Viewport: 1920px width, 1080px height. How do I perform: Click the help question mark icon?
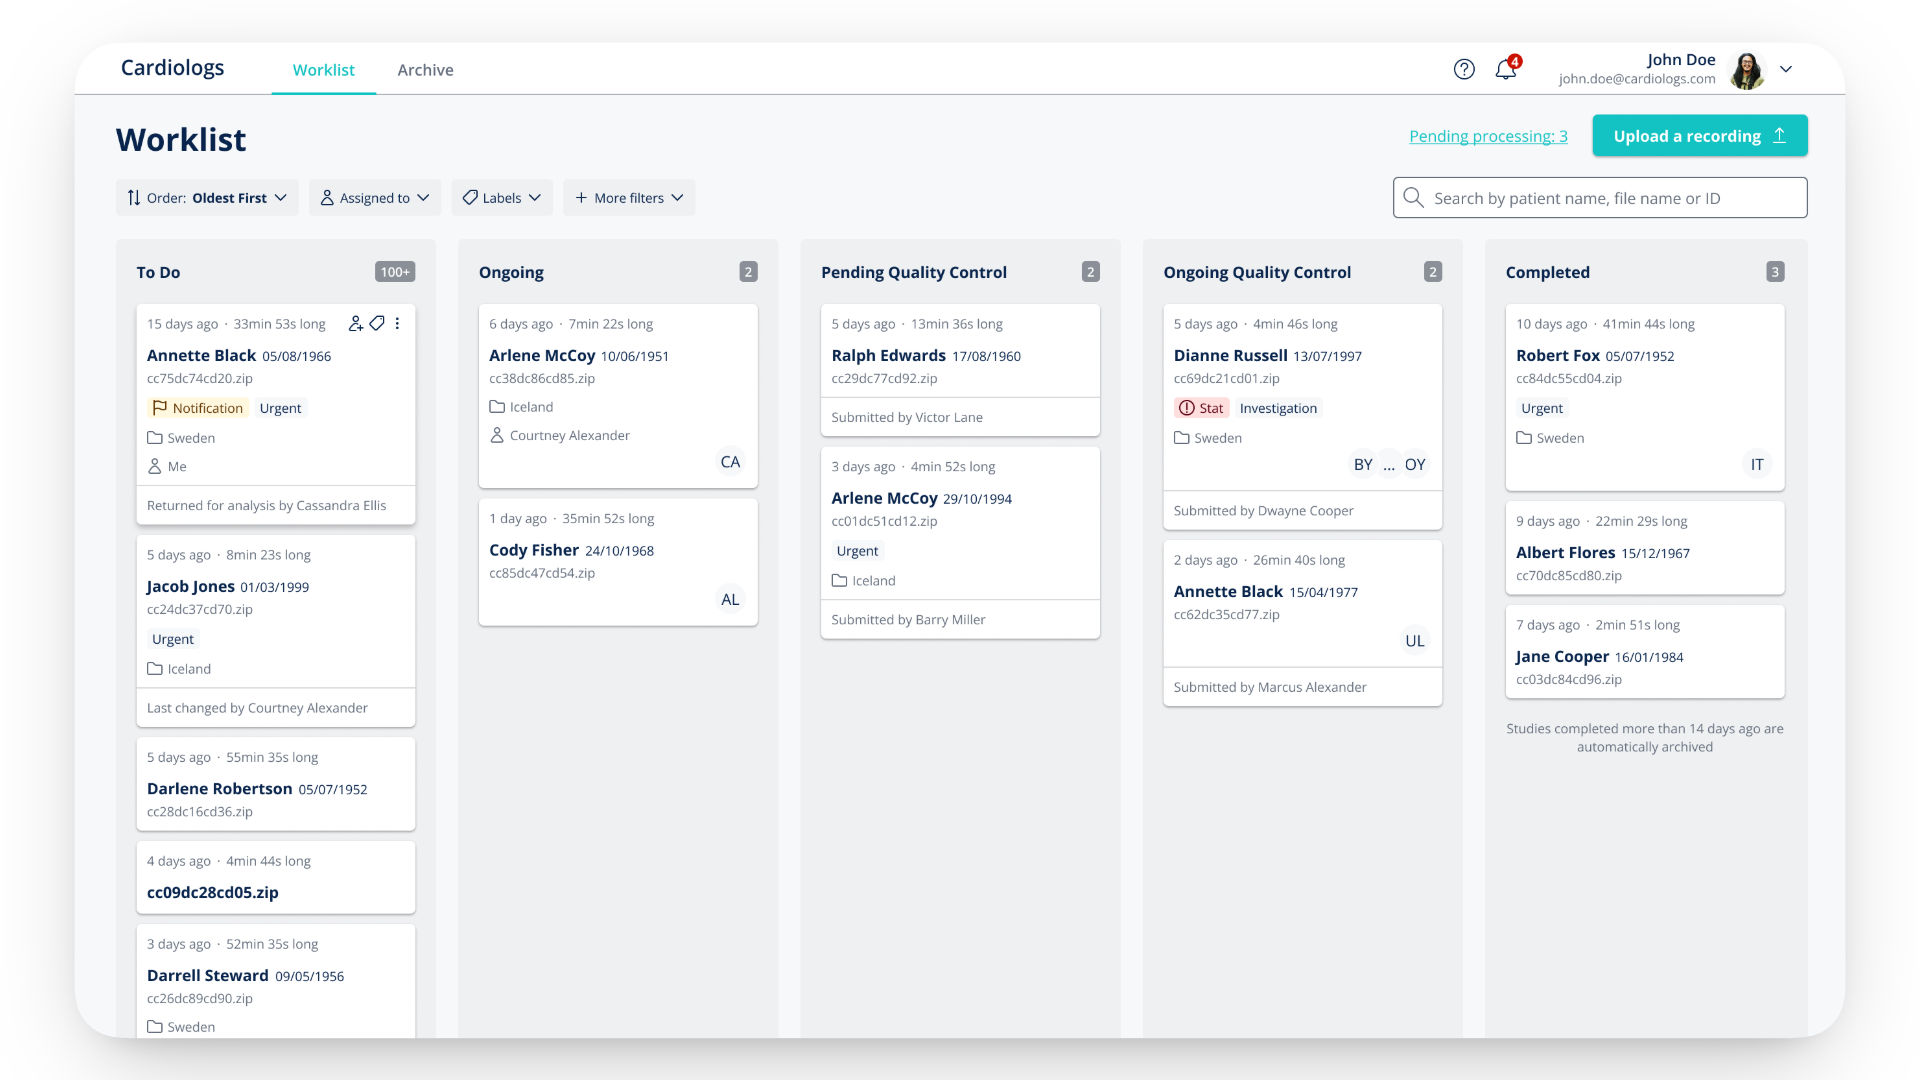(1464, 69)
